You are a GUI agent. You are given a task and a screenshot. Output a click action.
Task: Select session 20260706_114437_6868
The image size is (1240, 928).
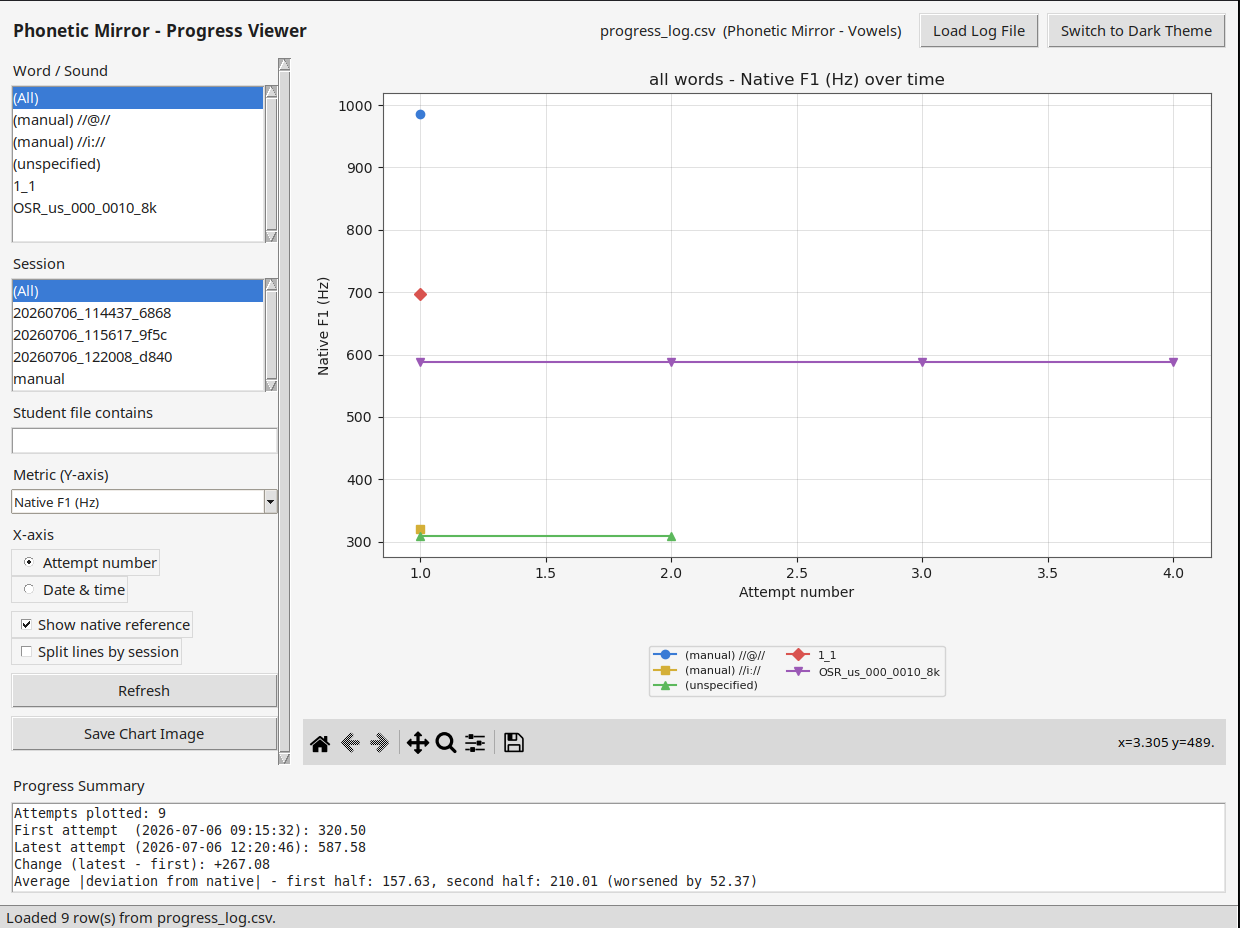pos(138,313)
